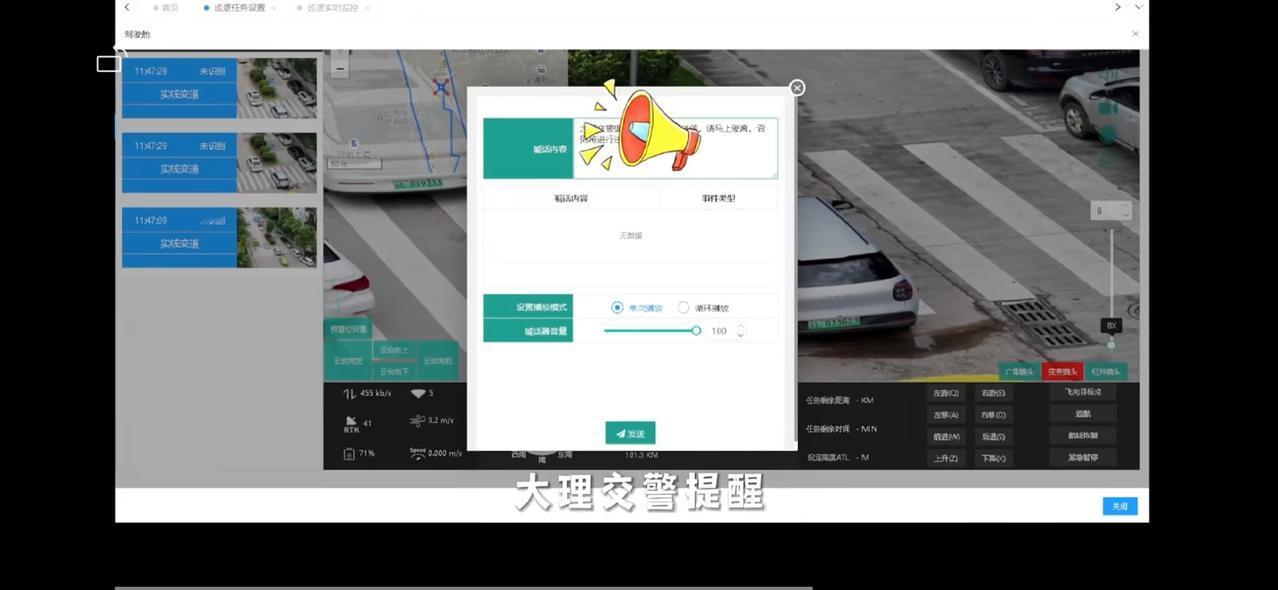Switch to 广角镜头 wide-angle camera
The image size is (1278, 590).
pos(1019,371)
